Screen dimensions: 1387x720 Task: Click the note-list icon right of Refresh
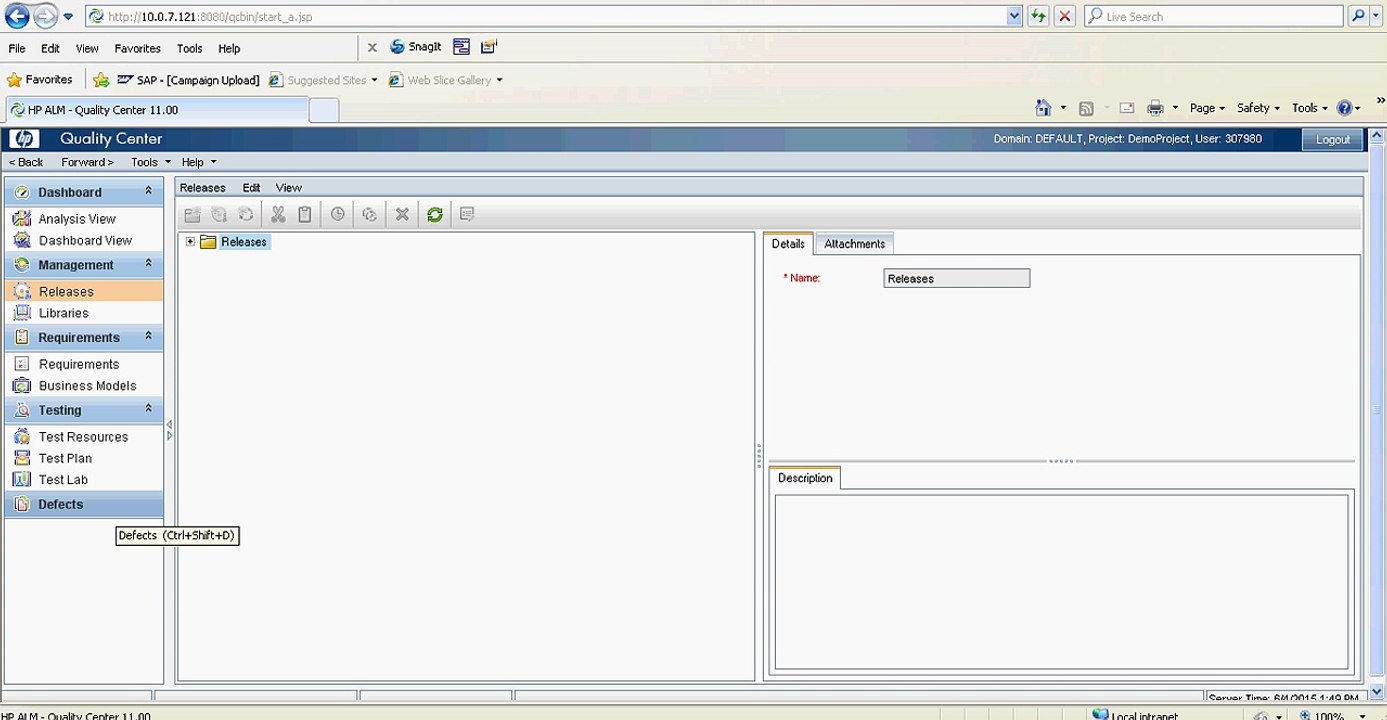click(467, 215)
